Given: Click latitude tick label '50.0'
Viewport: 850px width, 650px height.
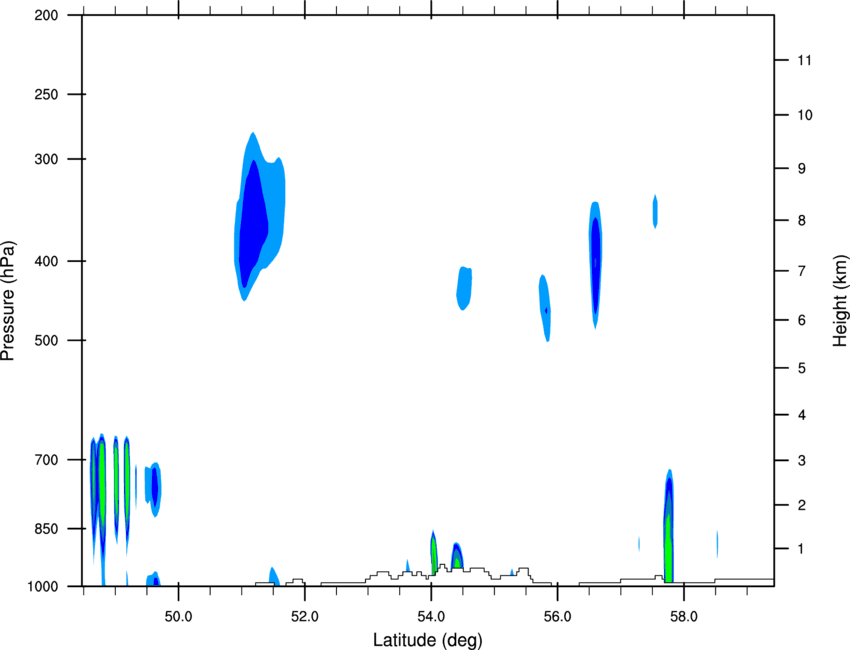Looking at the screenshot, I should click(178, 617).
